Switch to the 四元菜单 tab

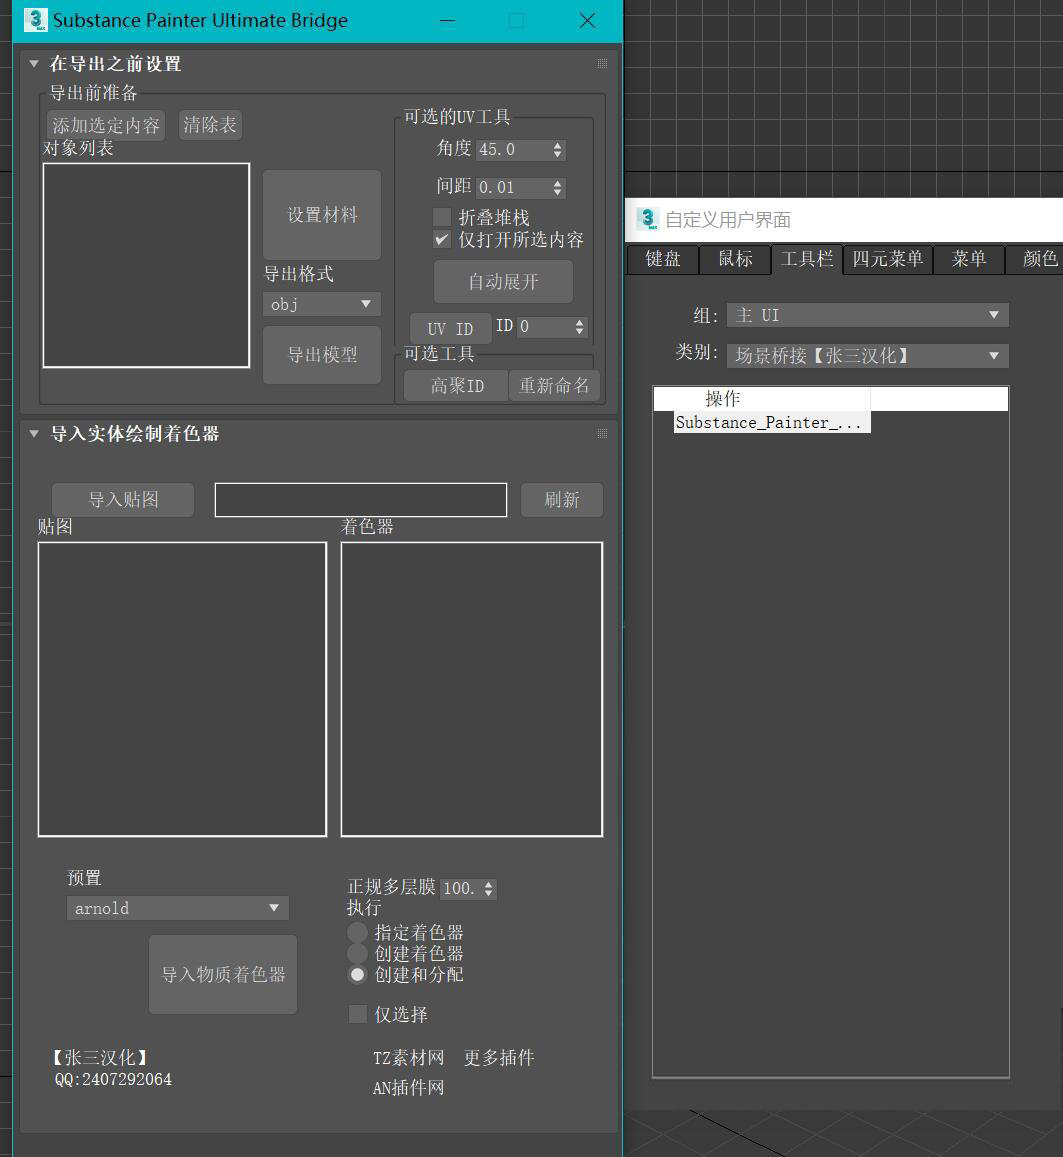pyautogui.click(x=888, y=259)
